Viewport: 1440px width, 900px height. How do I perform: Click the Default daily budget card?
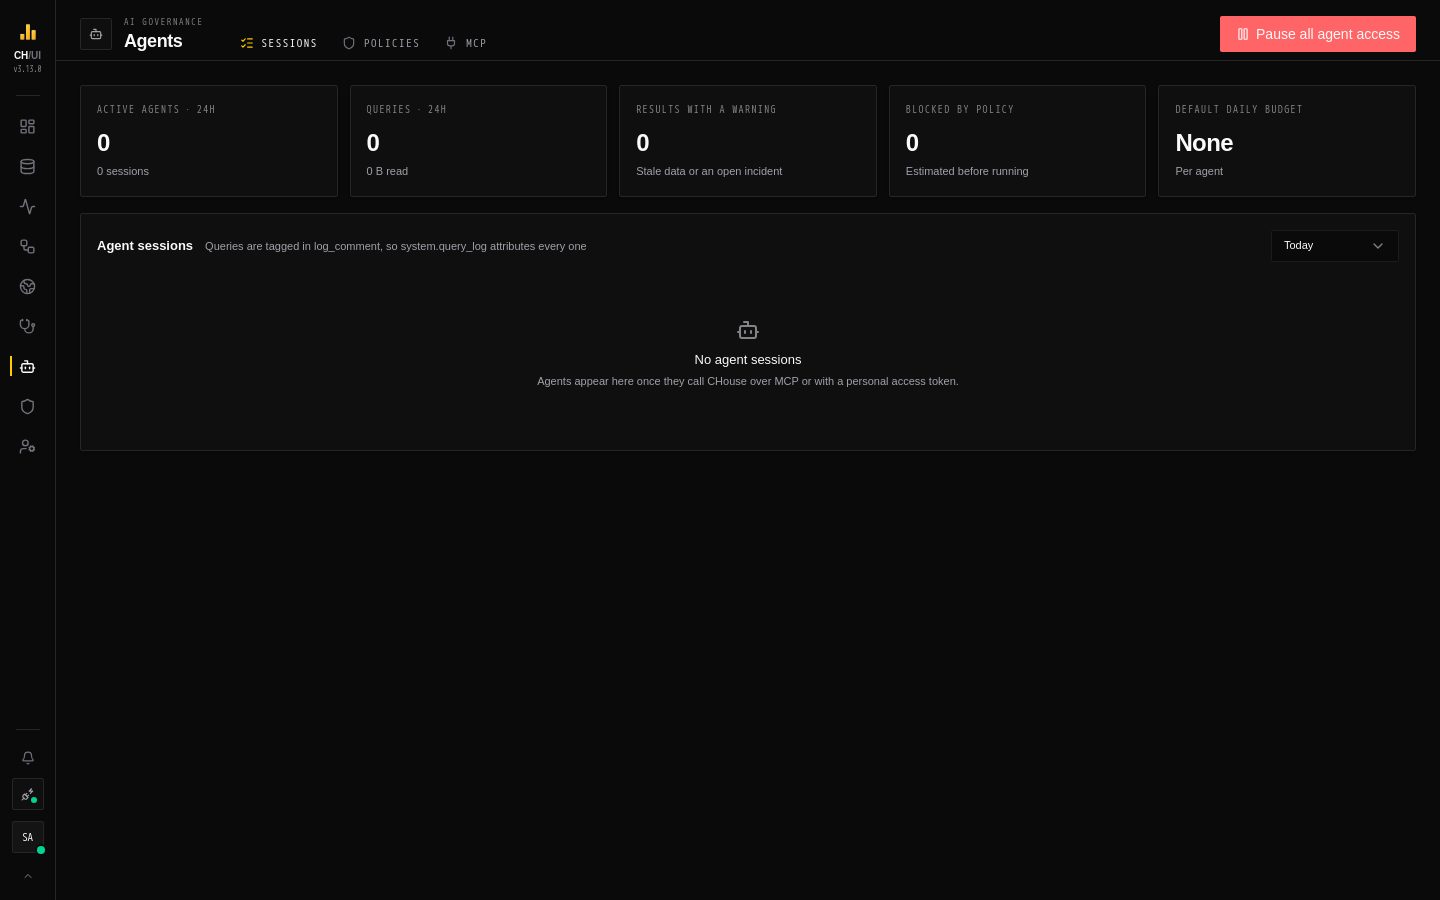point(1287,141)
